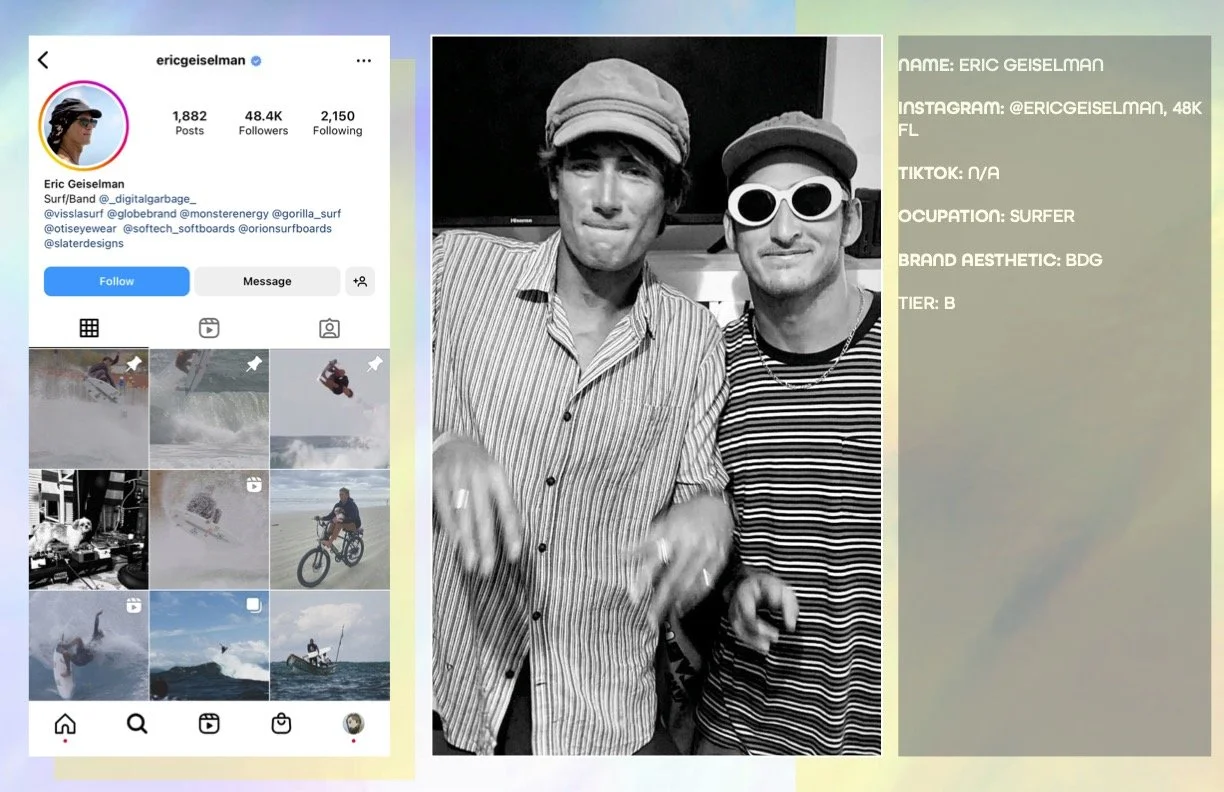Go to the Home icon in the bottom navigation

65,724
